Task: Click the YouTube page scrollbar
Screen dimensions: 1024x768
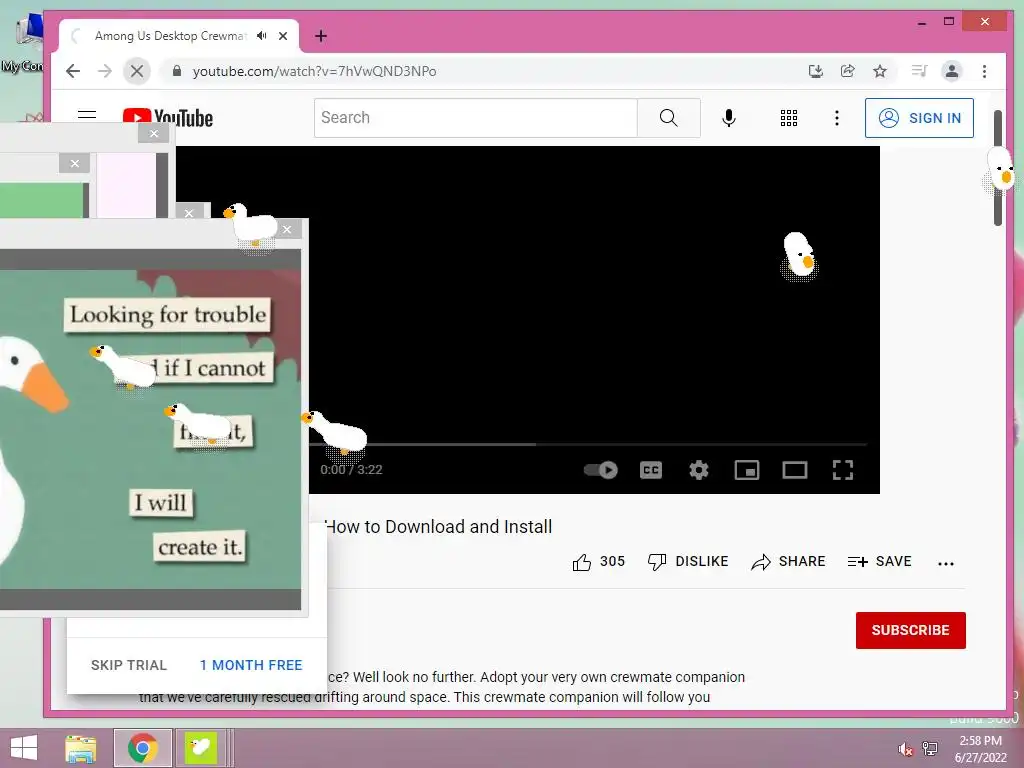Action: pos(998,168)
